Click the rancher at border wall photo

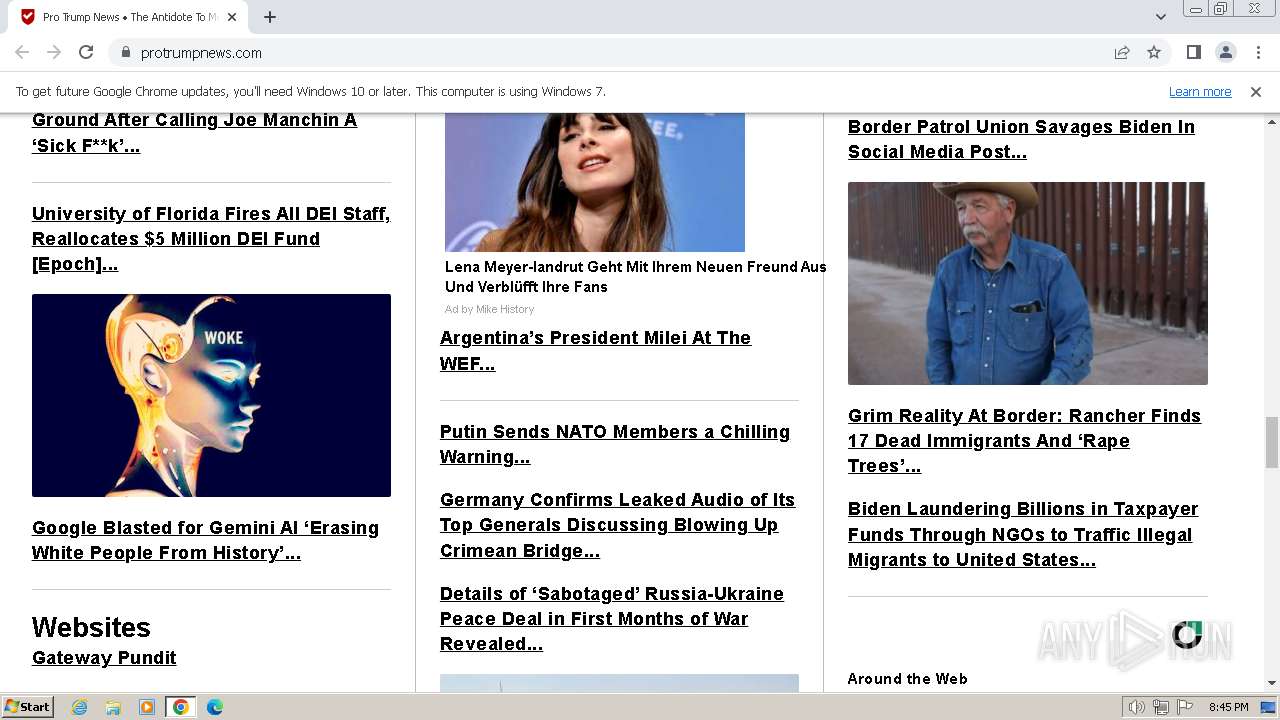click(x=1027, y=283)
